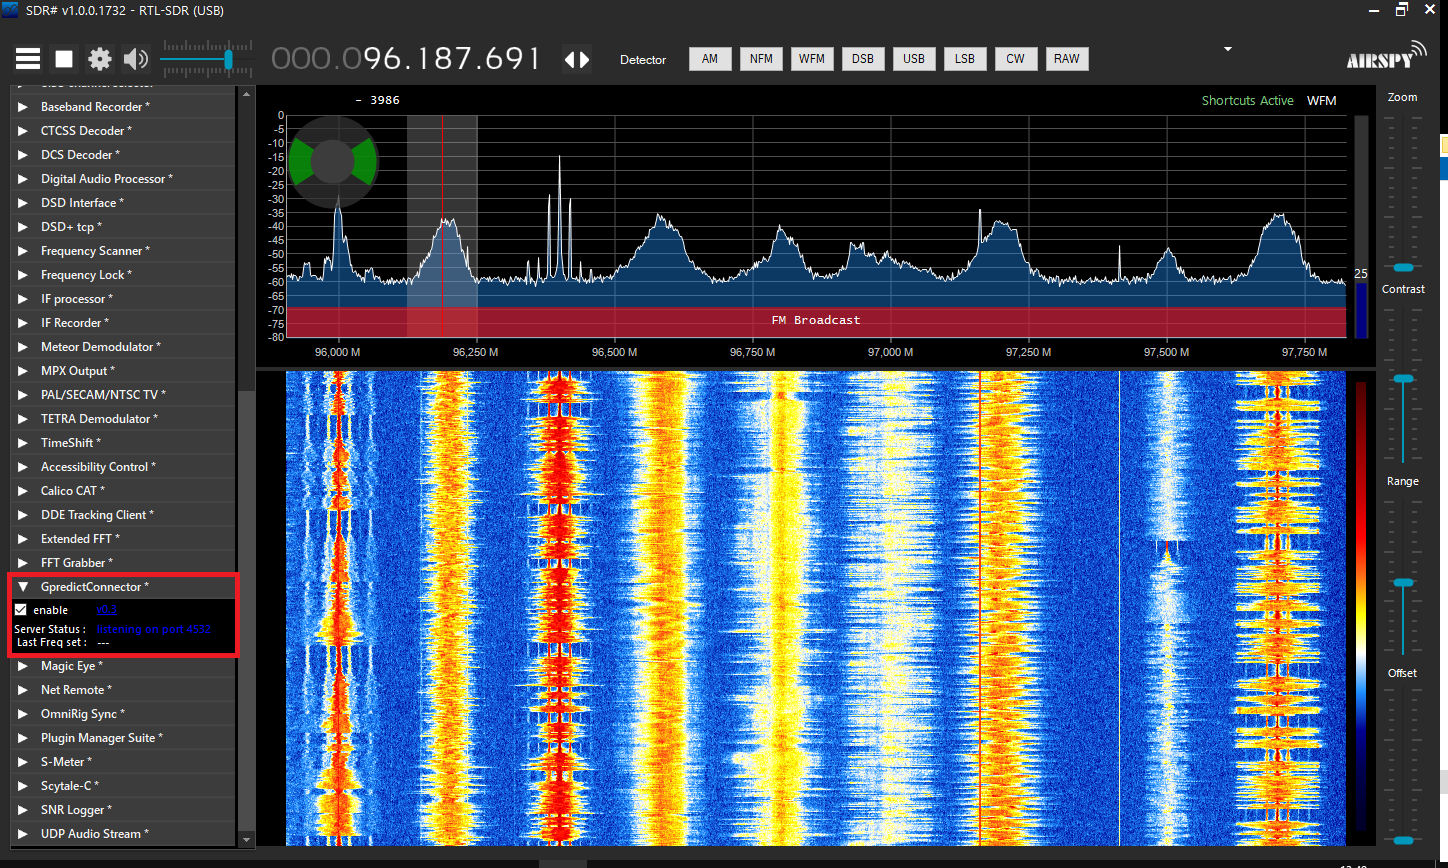This screenshot has height=868, width=1448.
Task: Open the v0.3 version link
Action: coord(106,610)
